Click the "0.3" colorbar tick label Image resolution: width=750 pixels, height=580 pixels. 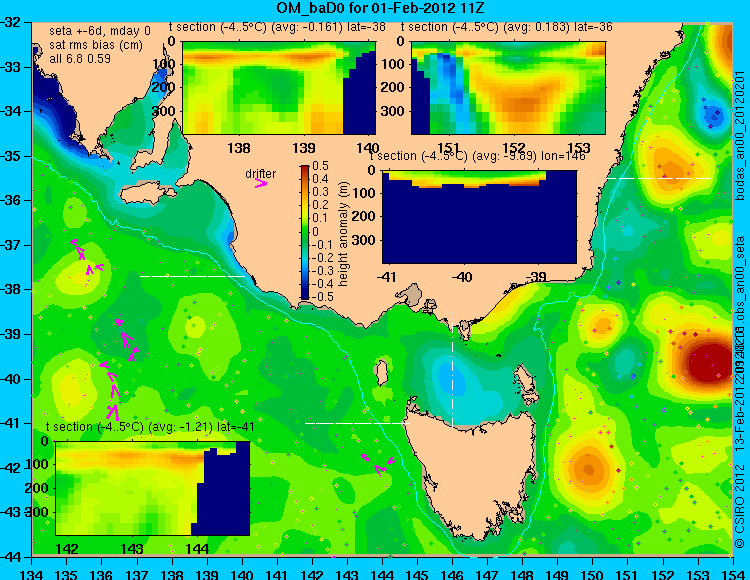click(x=320, y=192)
